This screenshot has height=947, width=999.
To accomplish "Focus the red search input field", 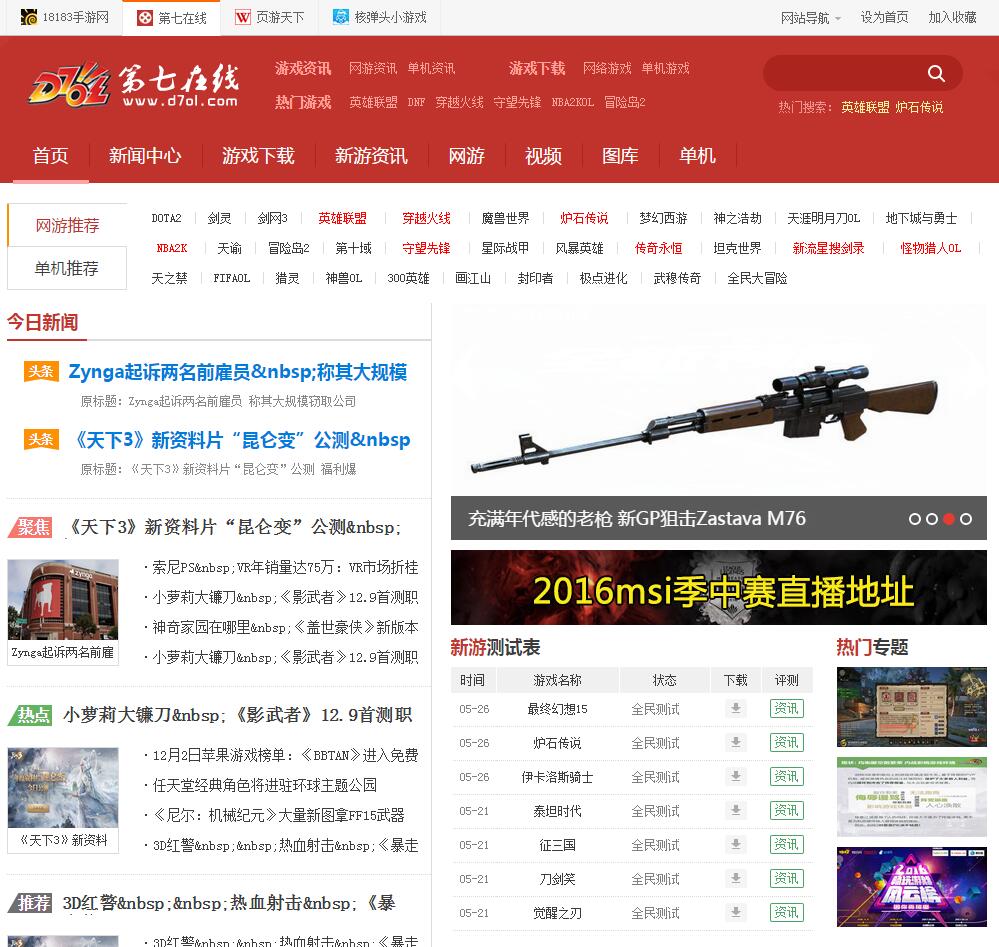I will 844,73.
